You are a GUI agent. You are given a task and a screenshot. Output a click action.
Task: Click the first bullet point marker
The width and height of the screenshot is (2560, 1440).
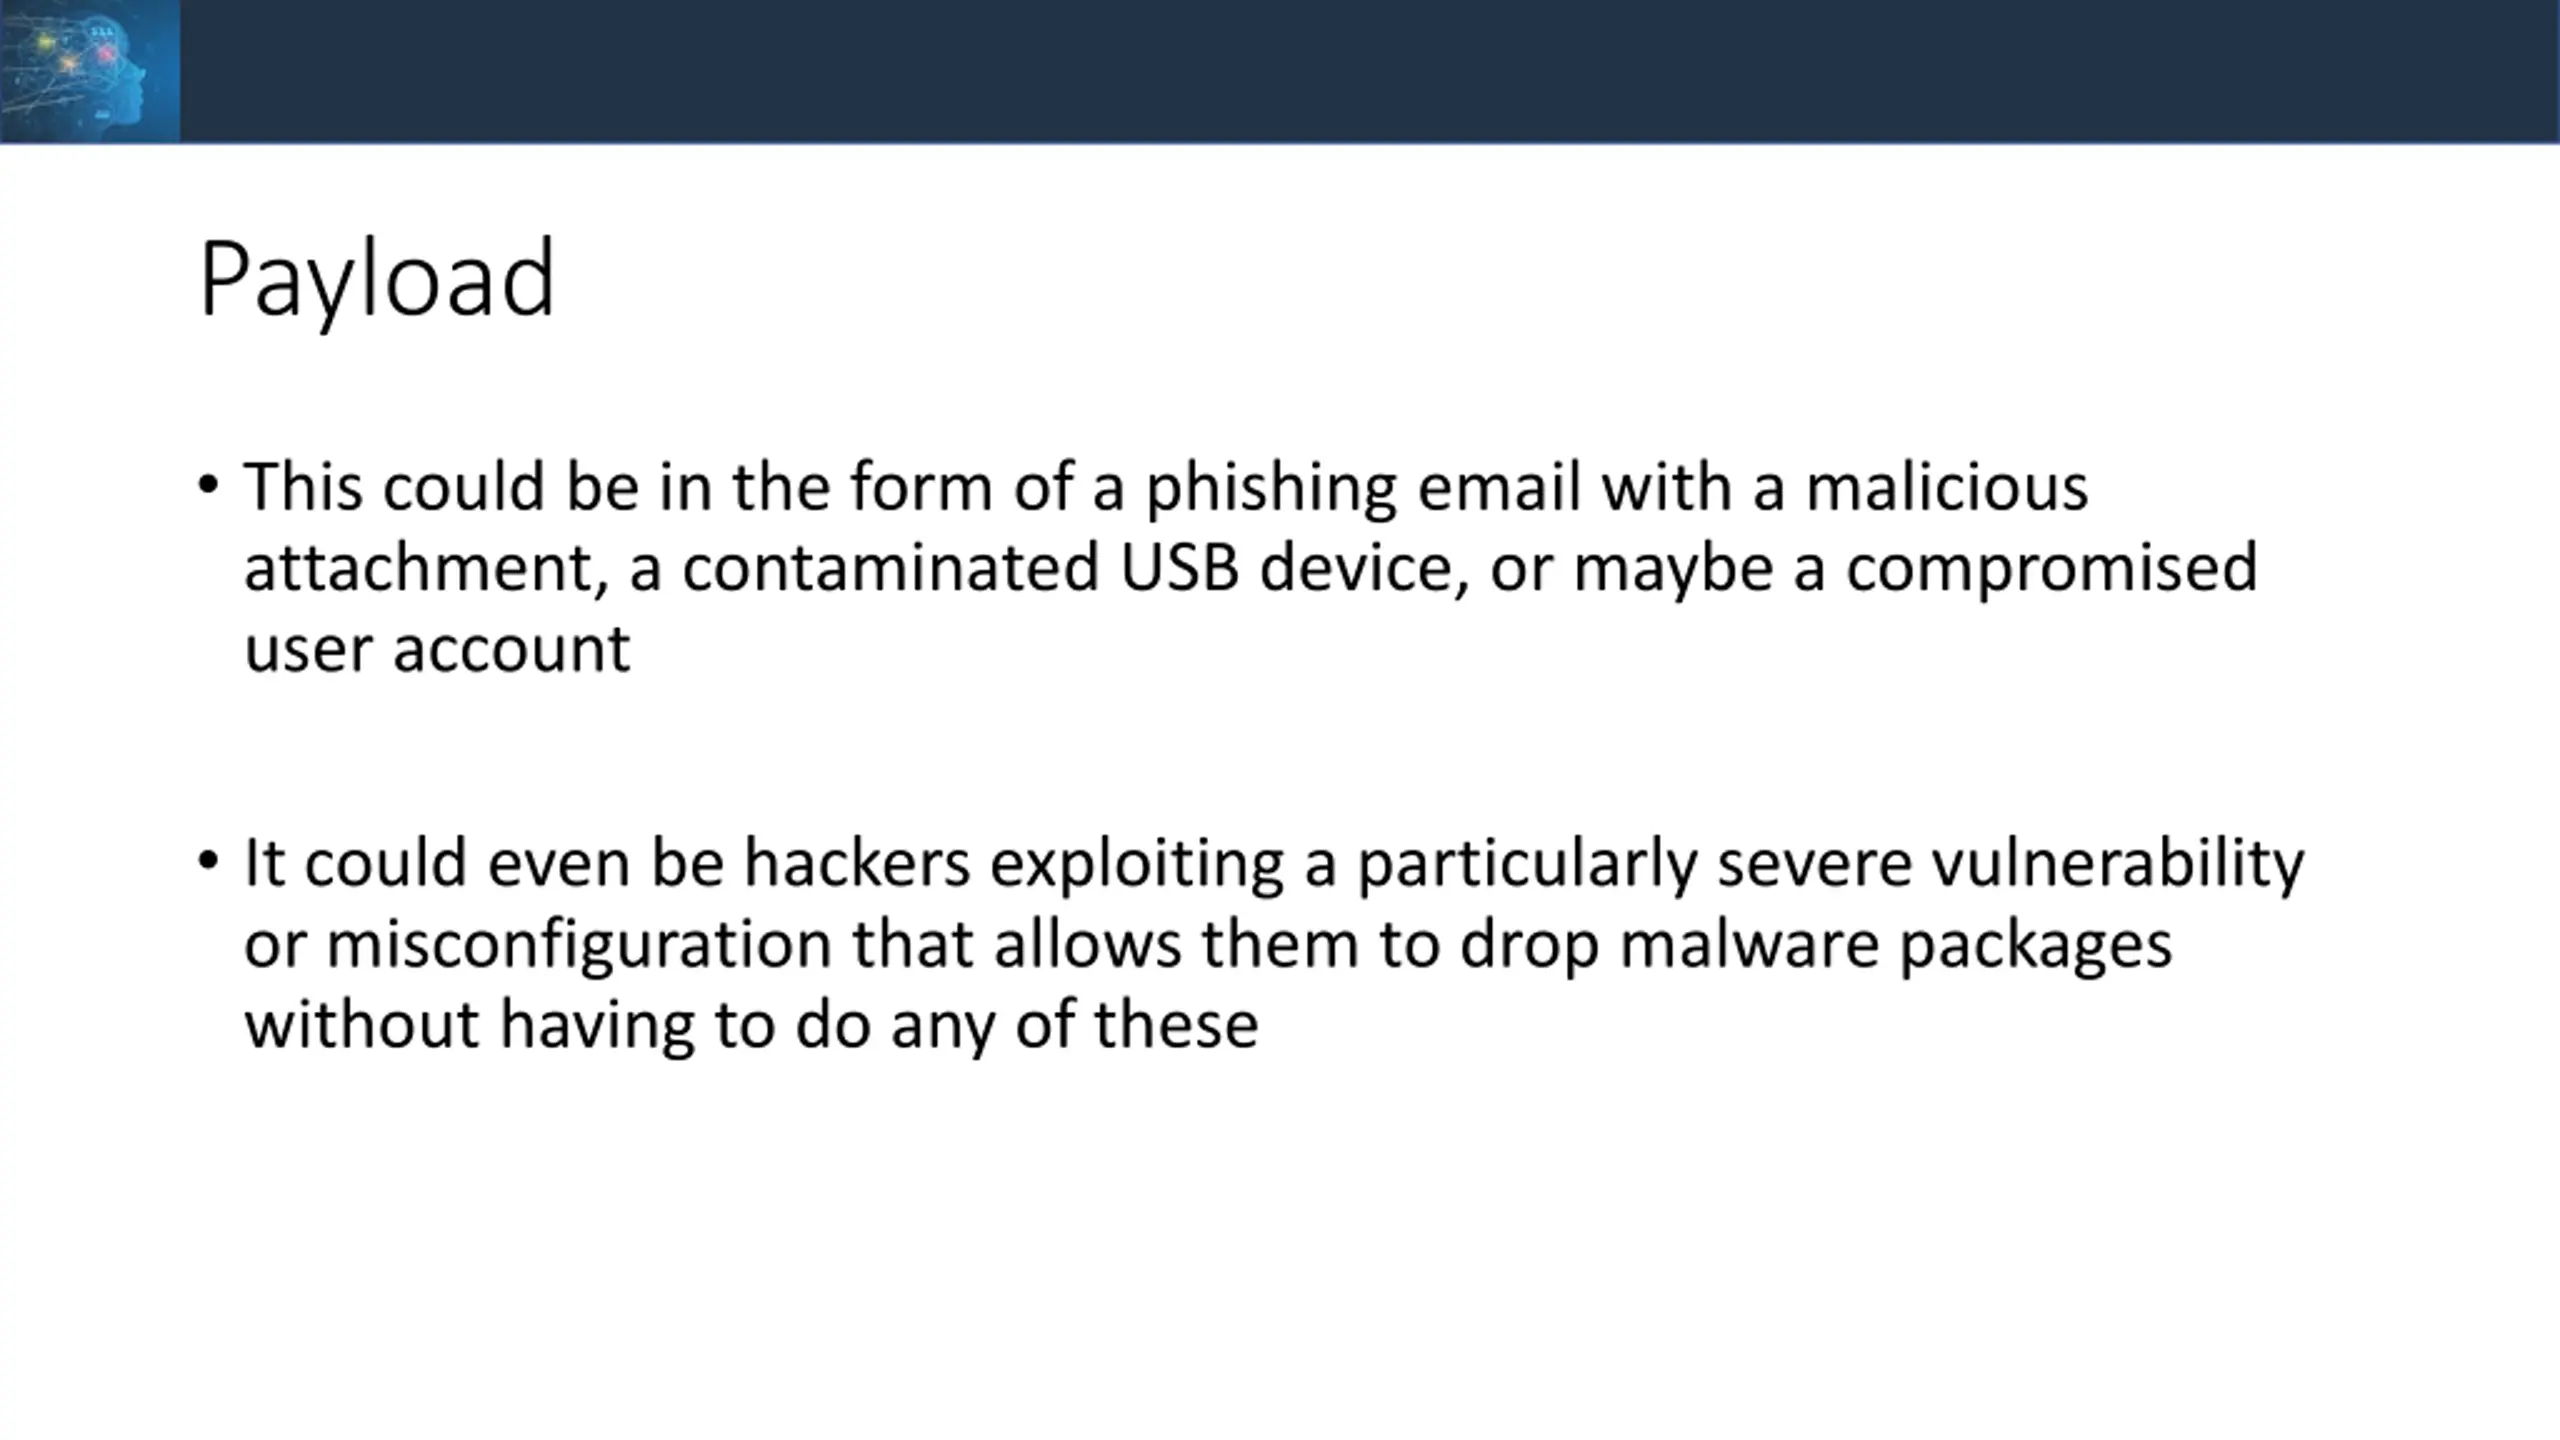click(208, 486)
